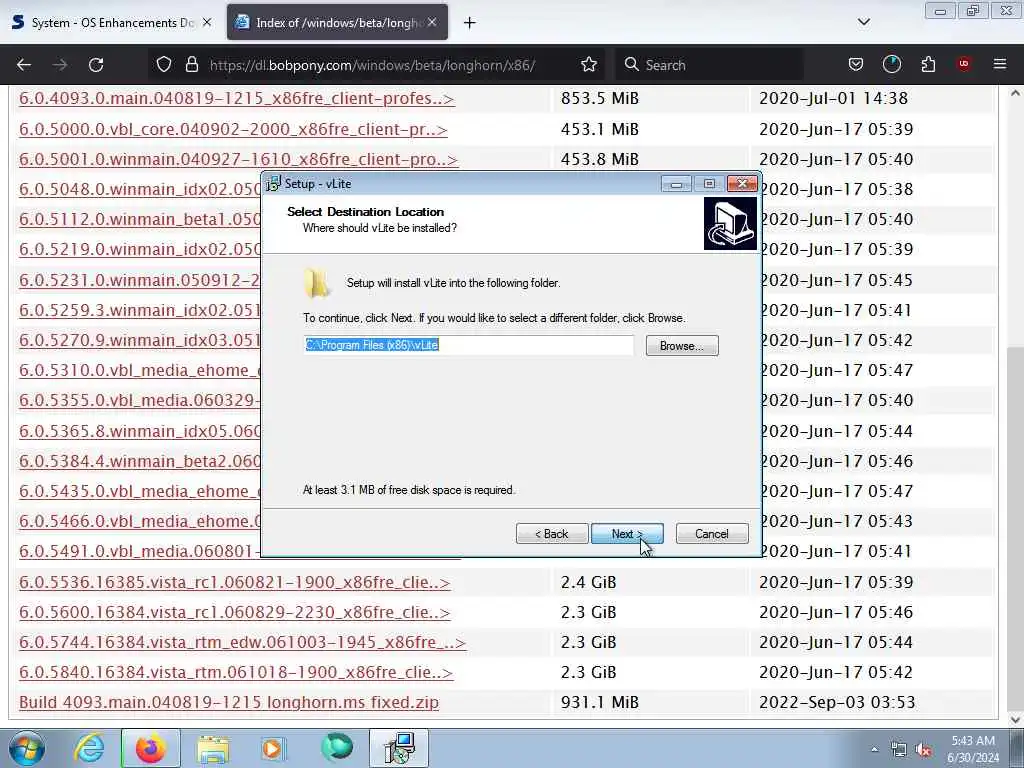This screenshot has height=768, width=1024.
Task: Close the System - OS Enhancements tab
Action: coord(207,22)
